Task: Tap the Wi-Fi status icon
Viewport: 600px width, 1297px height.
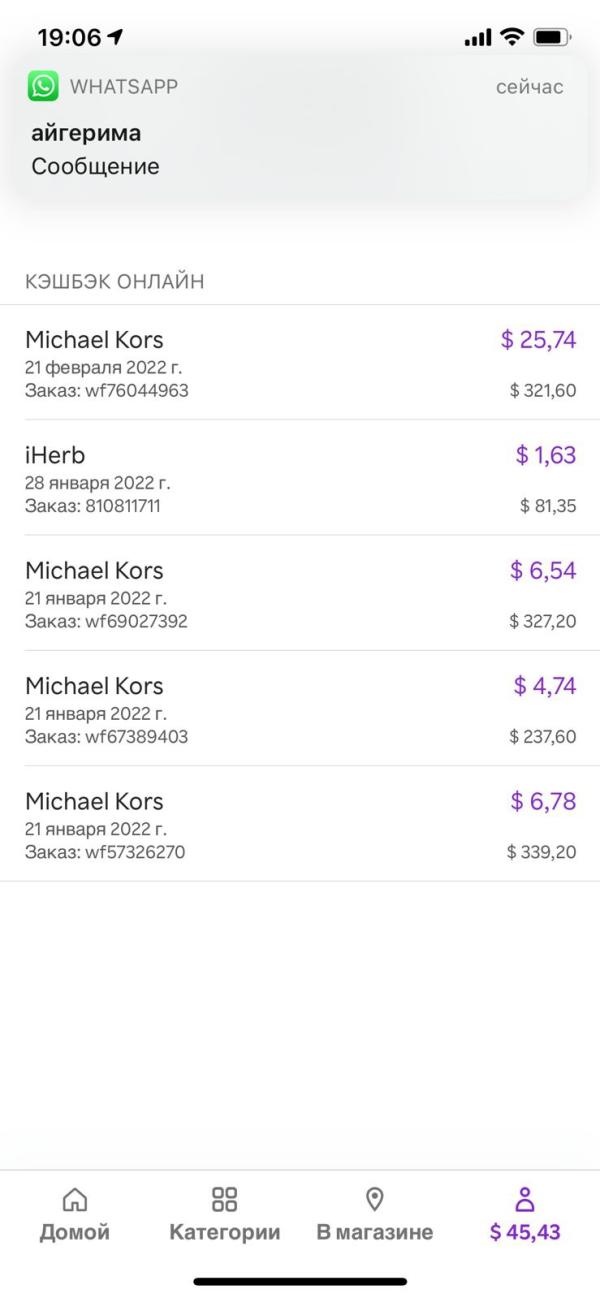Action: coord(513,38)
